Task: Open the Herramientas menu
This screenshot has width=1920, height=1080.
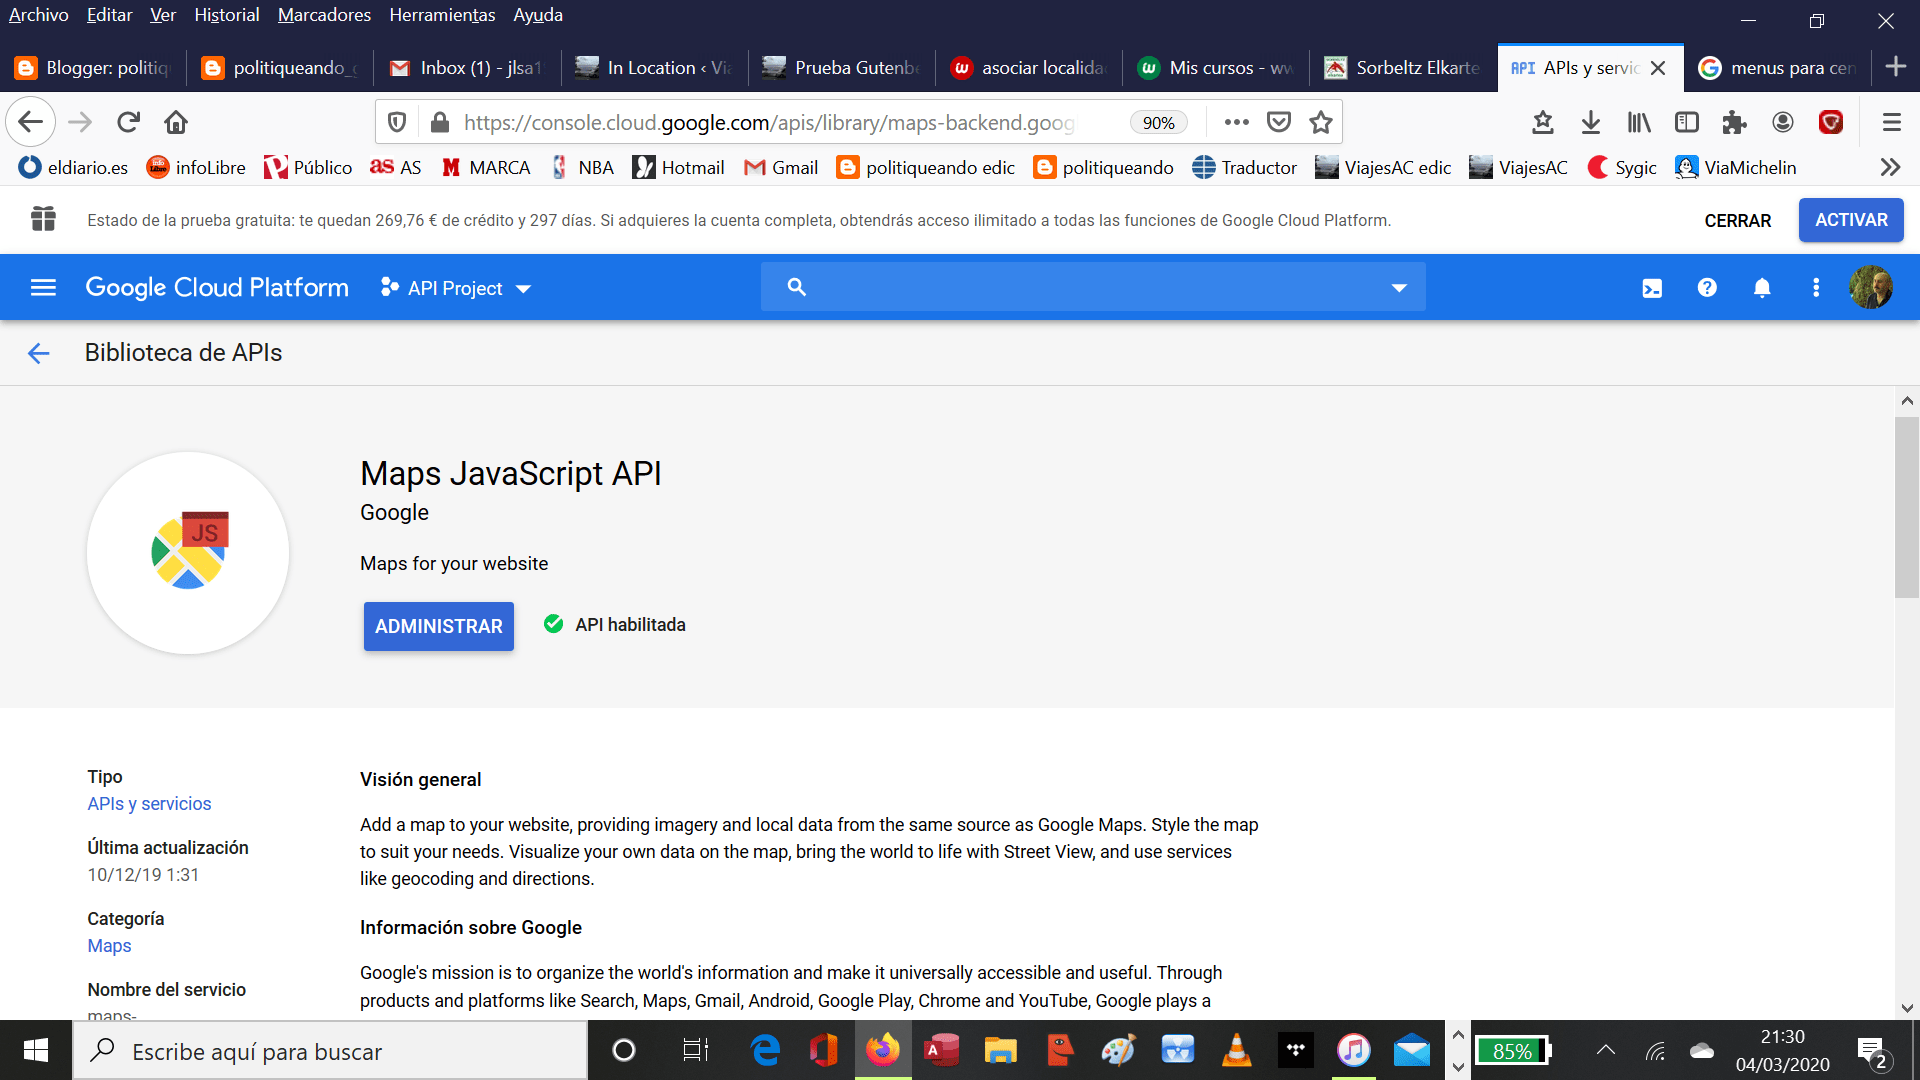Action: click(442, 15)
